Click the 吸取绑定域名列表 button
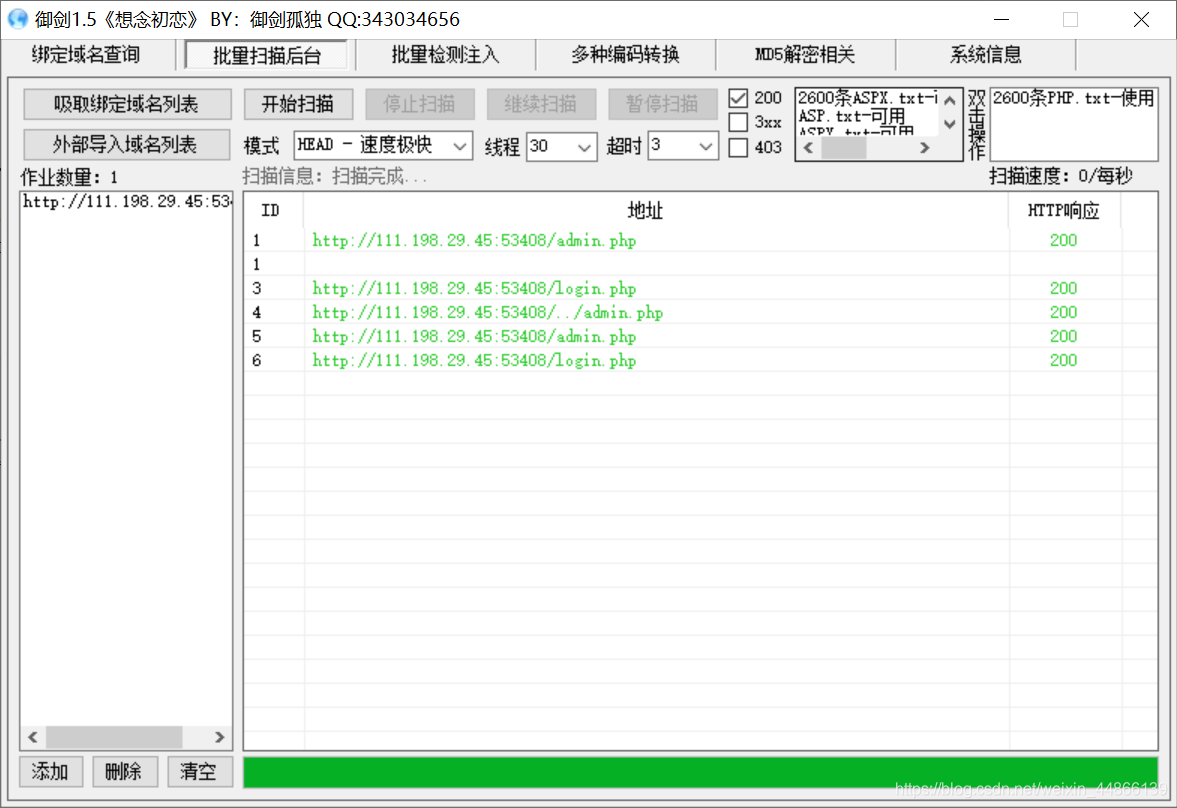This screenshot has height=808, width=1177. (127, 104)
